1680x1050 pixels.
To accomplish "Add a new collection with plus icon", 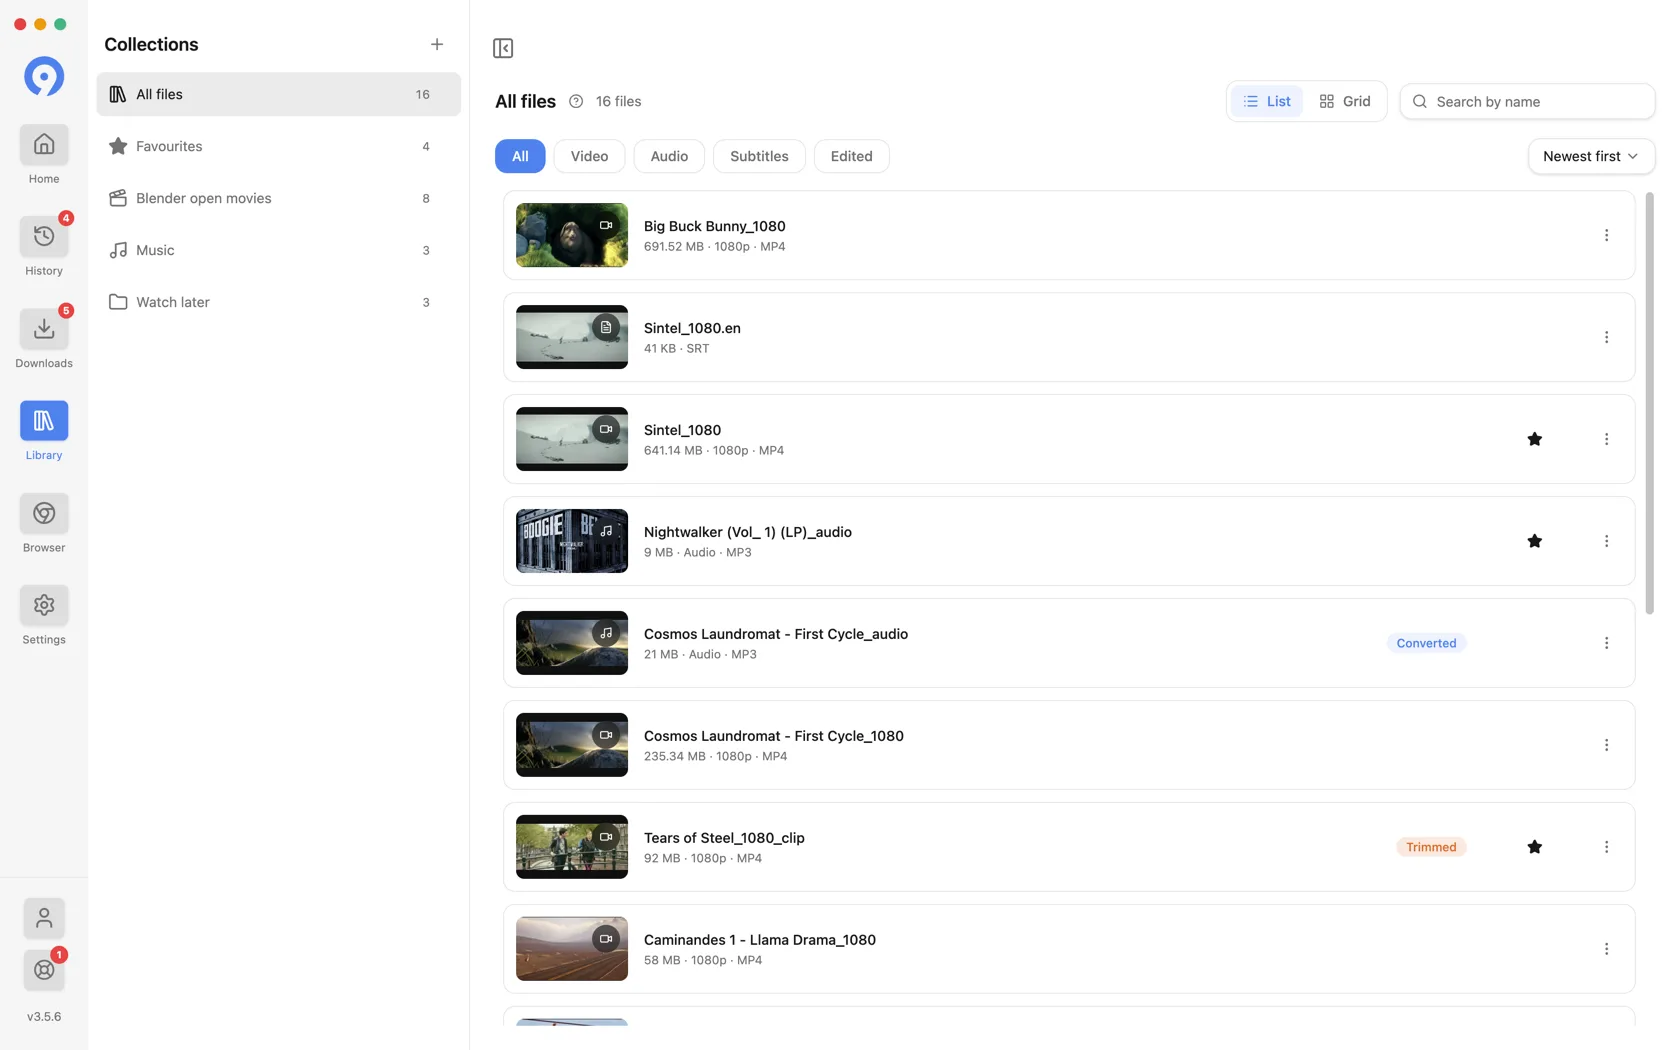I will click(437, 44).
